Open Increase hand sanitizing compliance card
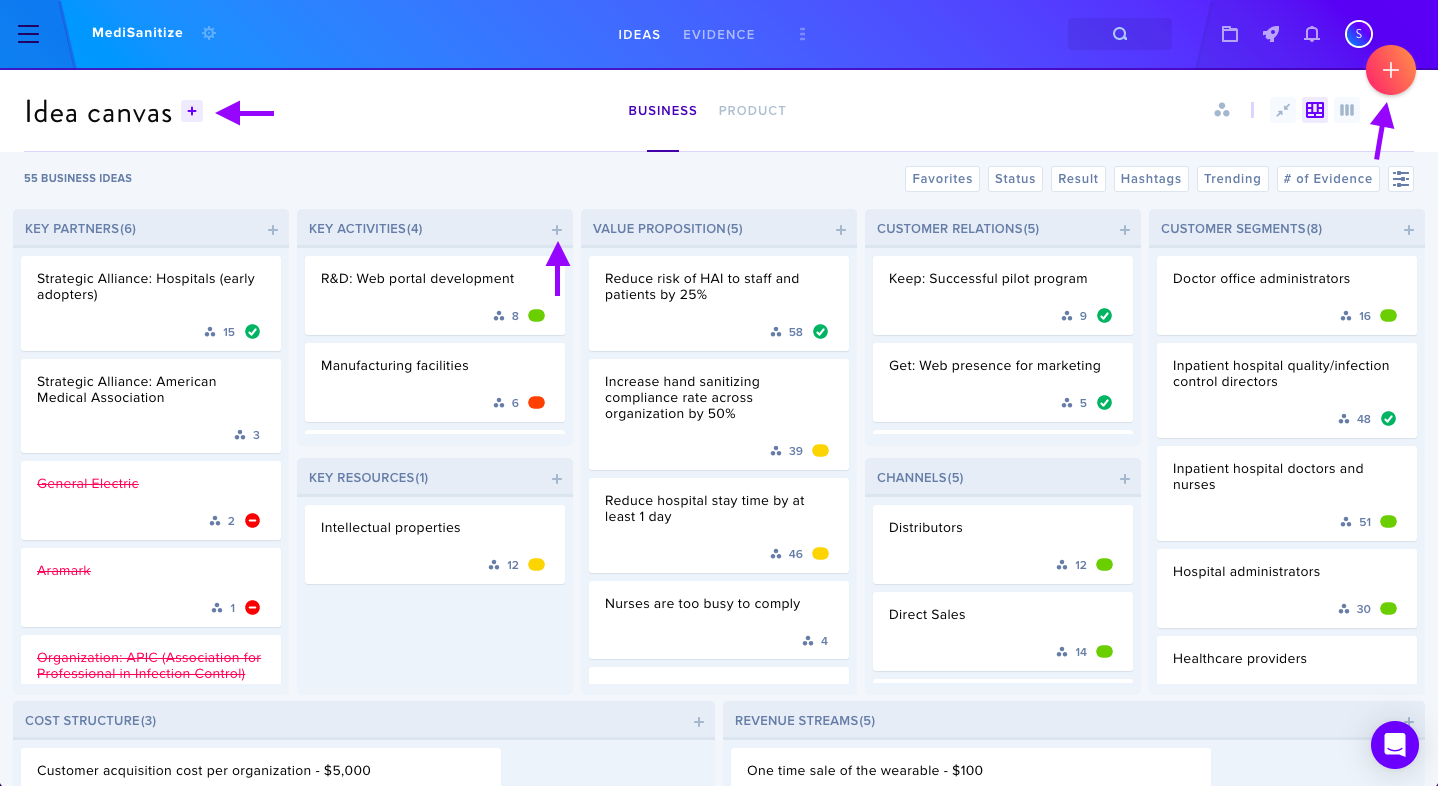Image resolution: width=1438 pixels, height=786 pixels. [x=719, y=414]
